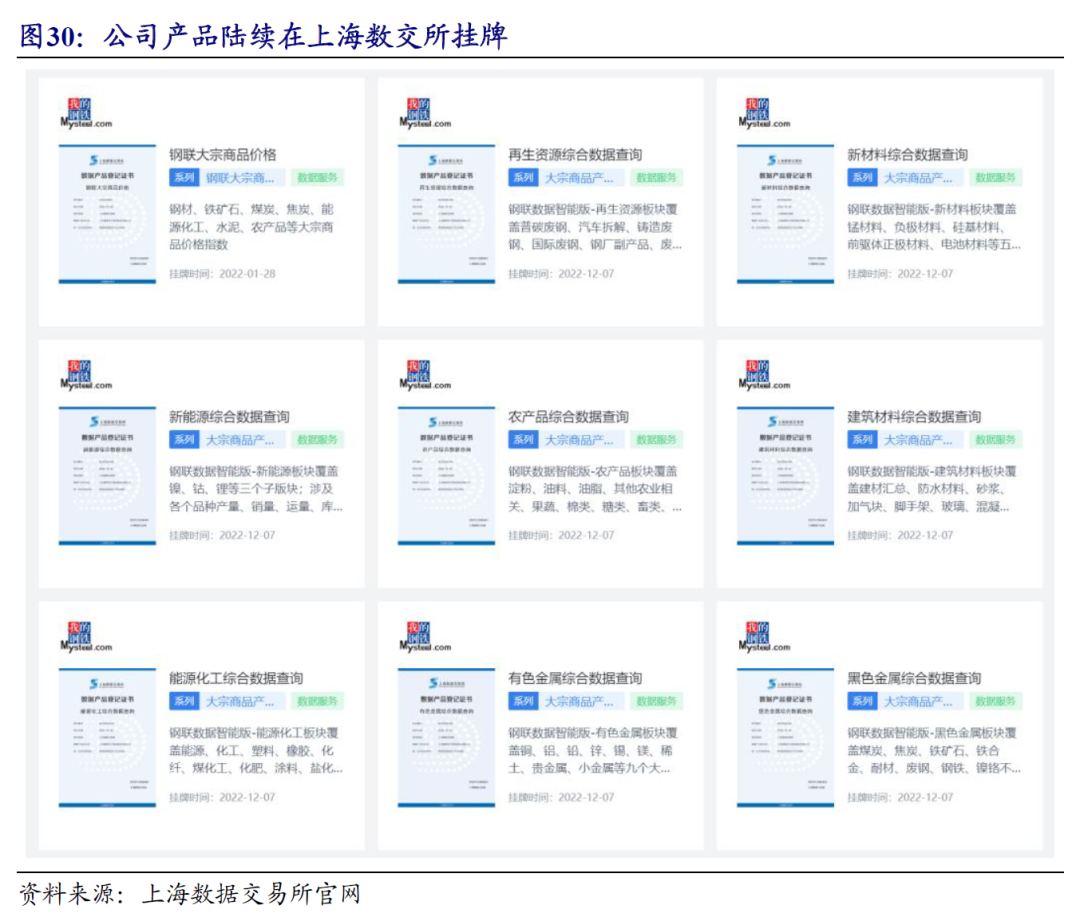Click Mysteel logo on 能源化工综合数据查询 card
1080x921 pixels.
click(86, 637)
